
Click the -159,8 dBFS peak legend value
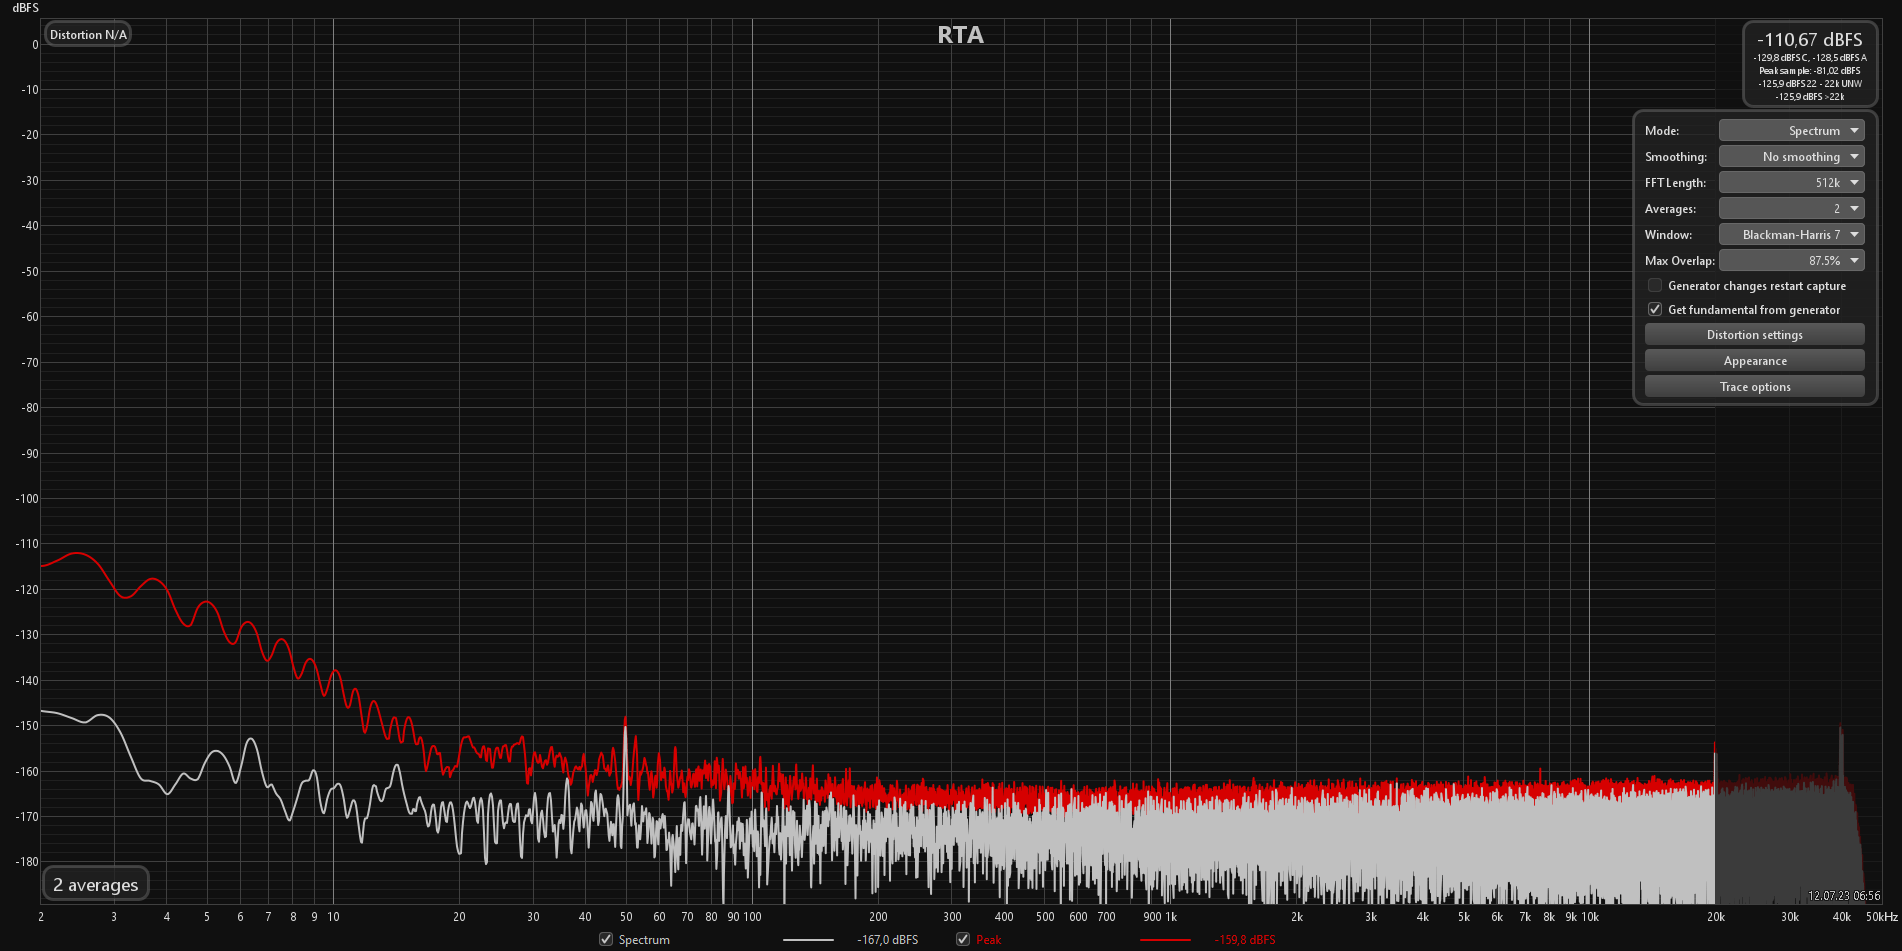[1245, 940]
